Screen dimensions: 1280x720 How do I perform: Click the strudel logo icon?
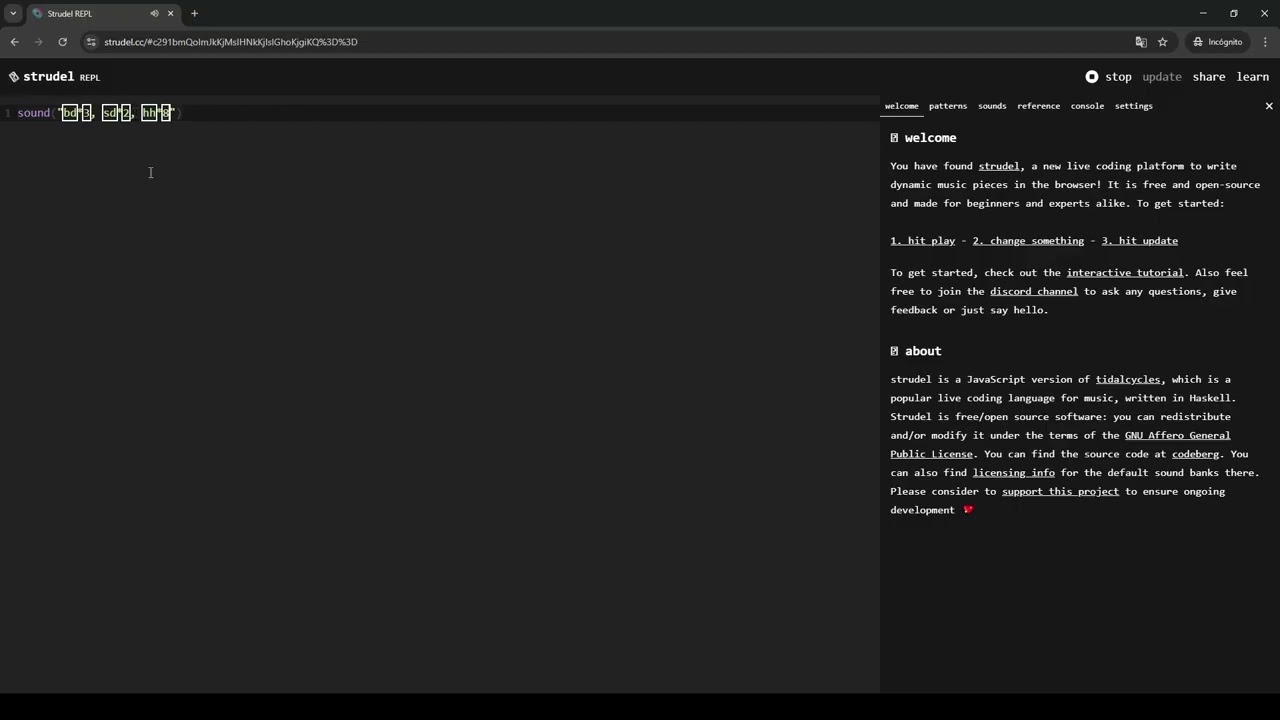(14, 77)
